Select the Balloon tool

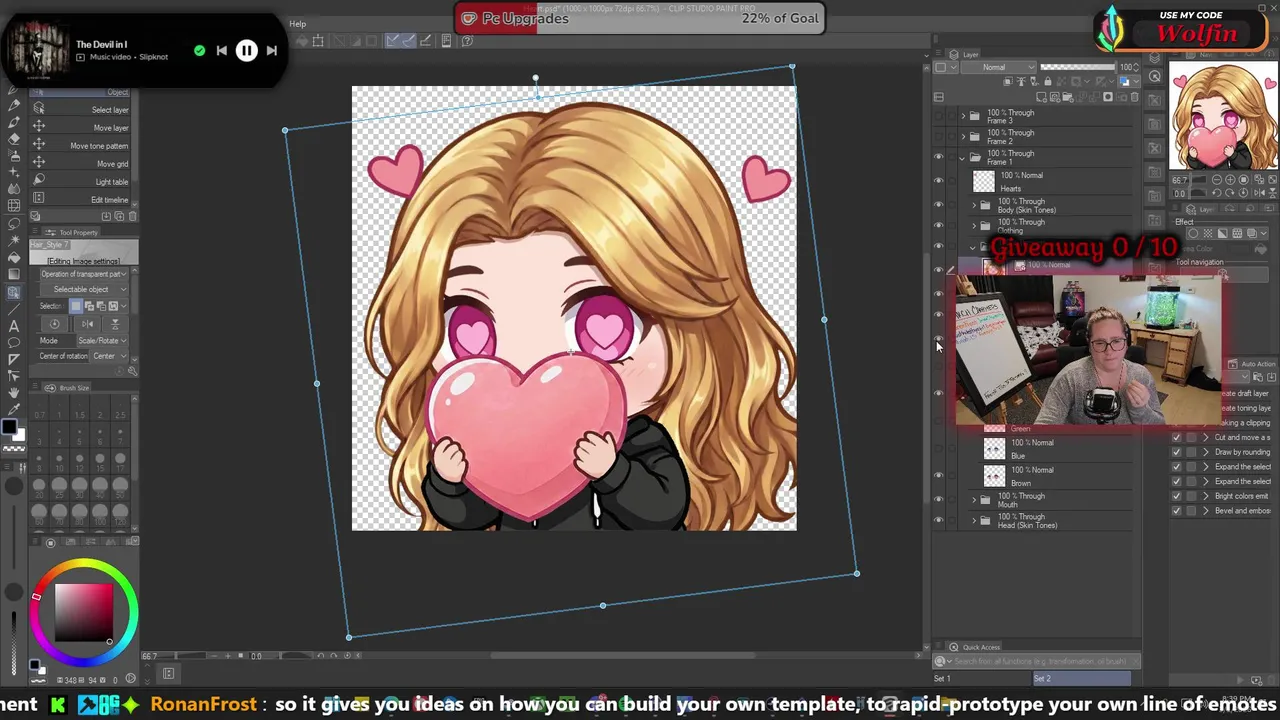[14, 342]
